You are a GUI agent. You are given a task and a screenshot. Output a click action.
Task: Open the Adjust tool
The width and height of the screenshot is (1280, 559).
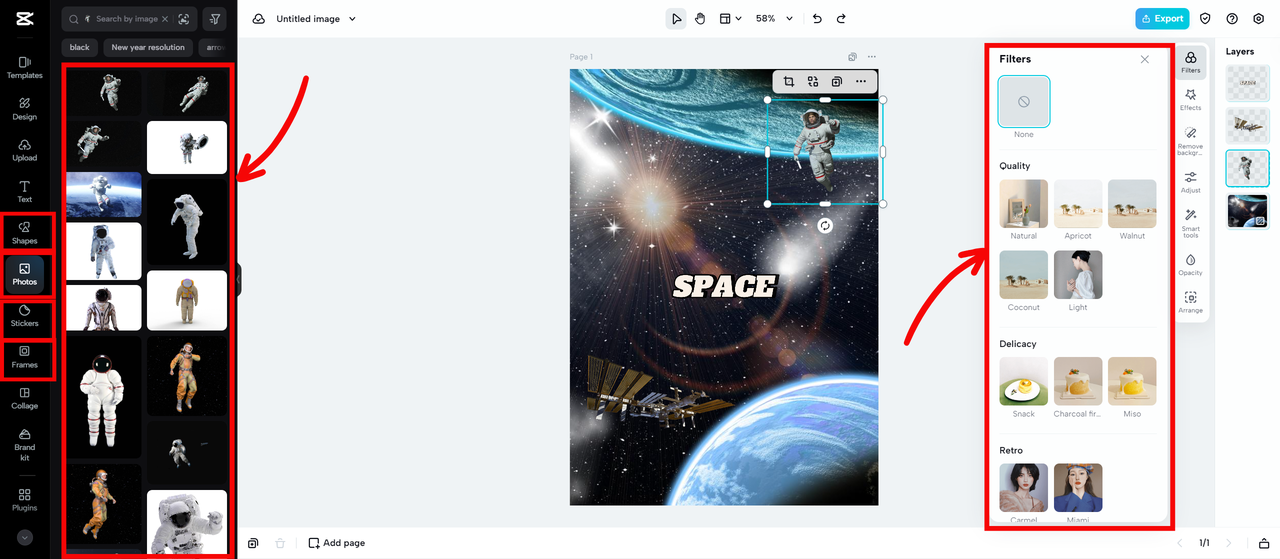point(1190,182)
